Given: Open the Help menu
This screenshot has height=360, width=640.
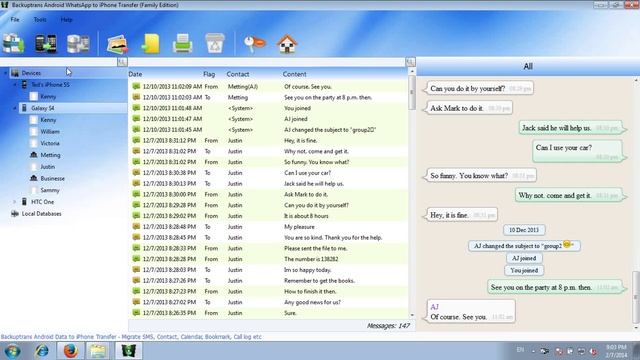Looking at the screenshot, I should (x=67, y=20).
